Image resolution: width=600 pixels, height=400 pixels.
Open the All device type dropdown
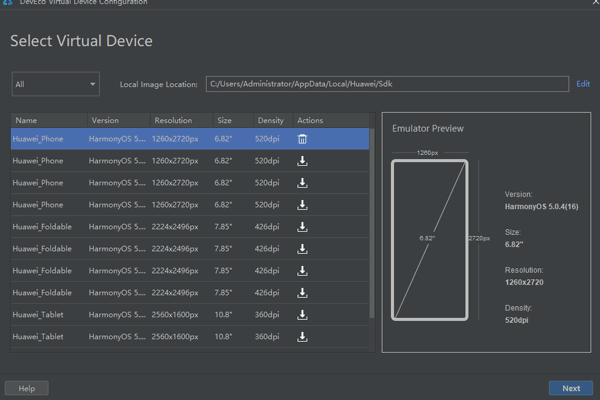tap(55, 84)
